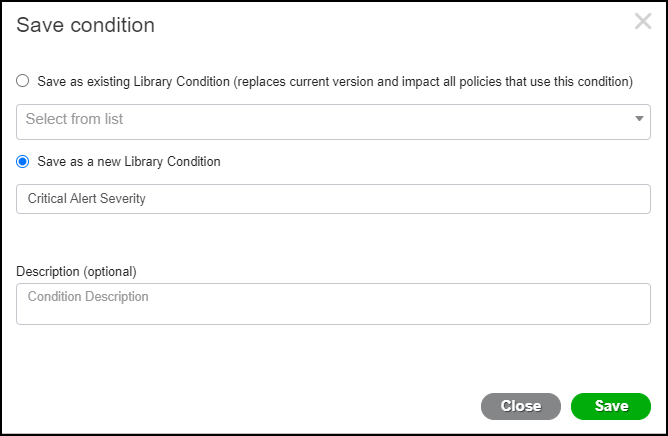Image resolution: width=668 pixels, height=436 pixels.
Task: Click the 'Select from list' placeholder text
Action: (x=74, y=120)
